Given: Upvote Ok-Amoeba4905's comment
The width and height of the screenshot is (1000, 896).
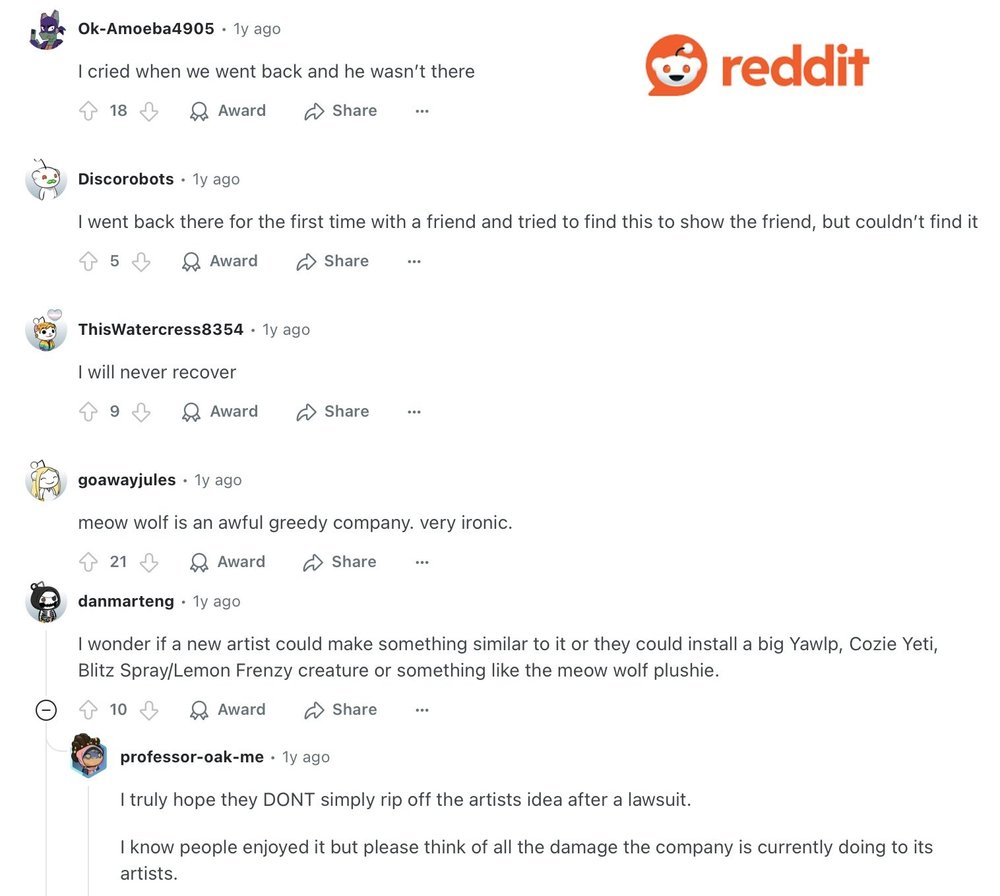Looking at the screenshot, I should [x=88, y=111].
